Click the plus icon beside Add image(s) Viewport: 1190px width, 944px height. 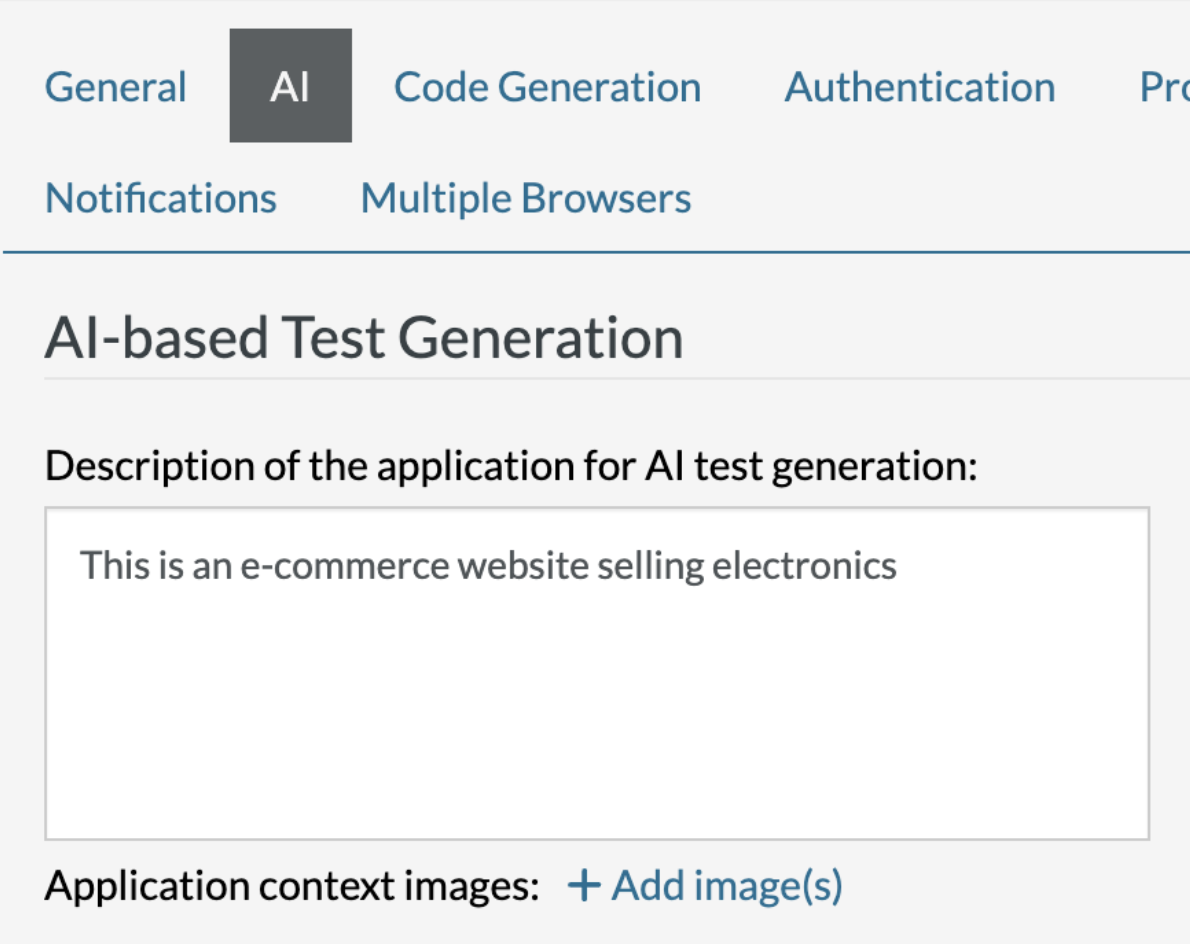[583, 886]
